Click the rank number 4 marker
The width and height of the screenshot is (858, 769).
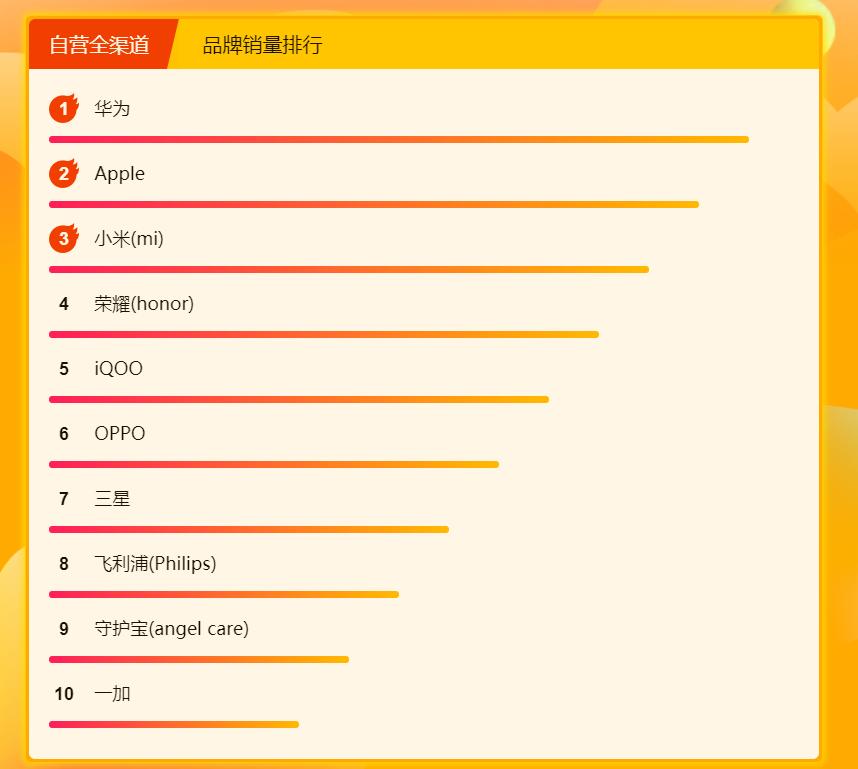click(63, 304)
